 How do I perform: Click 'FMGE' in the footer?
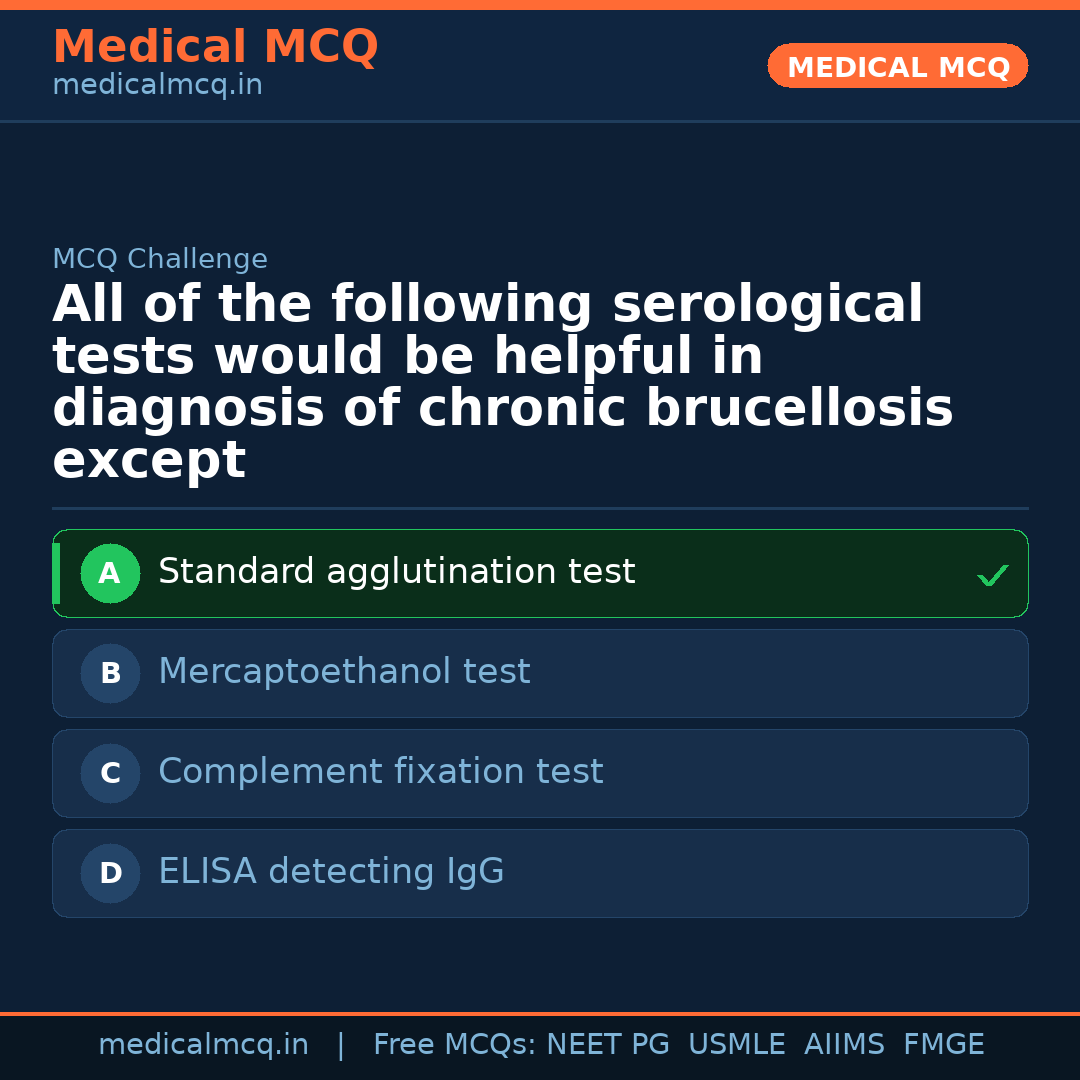pos(944,1045)
